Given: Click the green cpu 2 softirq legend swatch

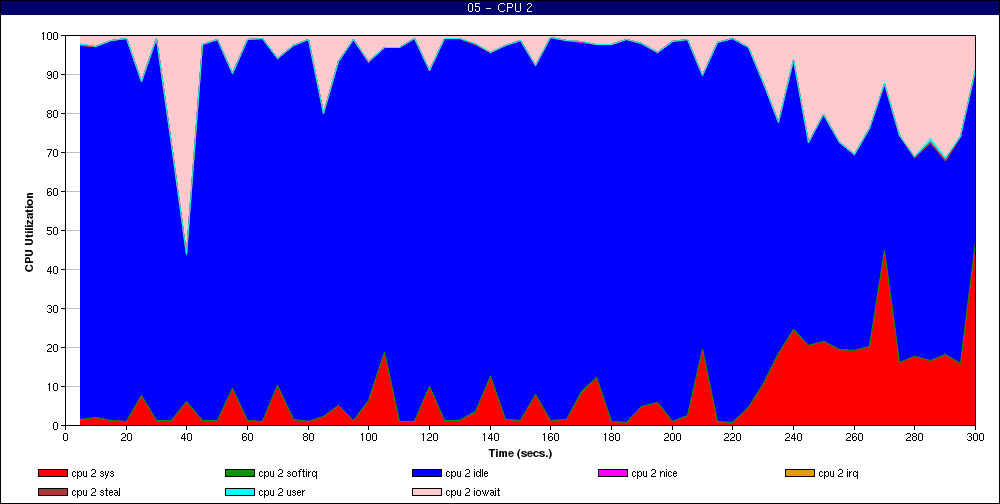Looking at the screenshot, I should point(240,473).
